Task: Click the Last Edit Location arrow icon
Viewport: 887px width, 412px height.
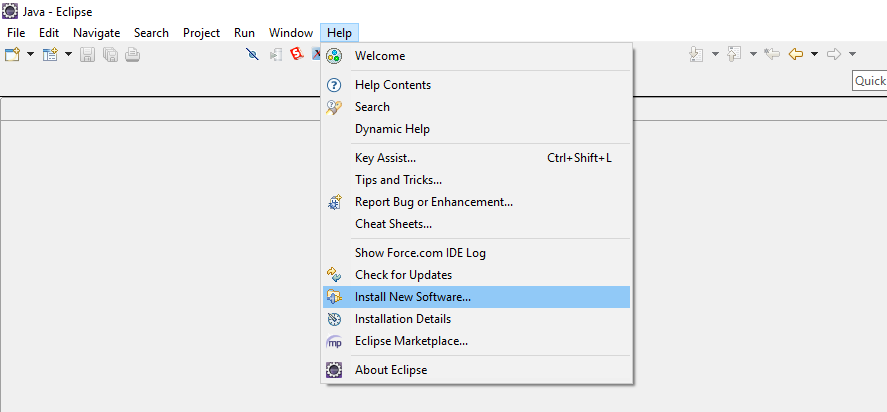Action: pos(772,54)
